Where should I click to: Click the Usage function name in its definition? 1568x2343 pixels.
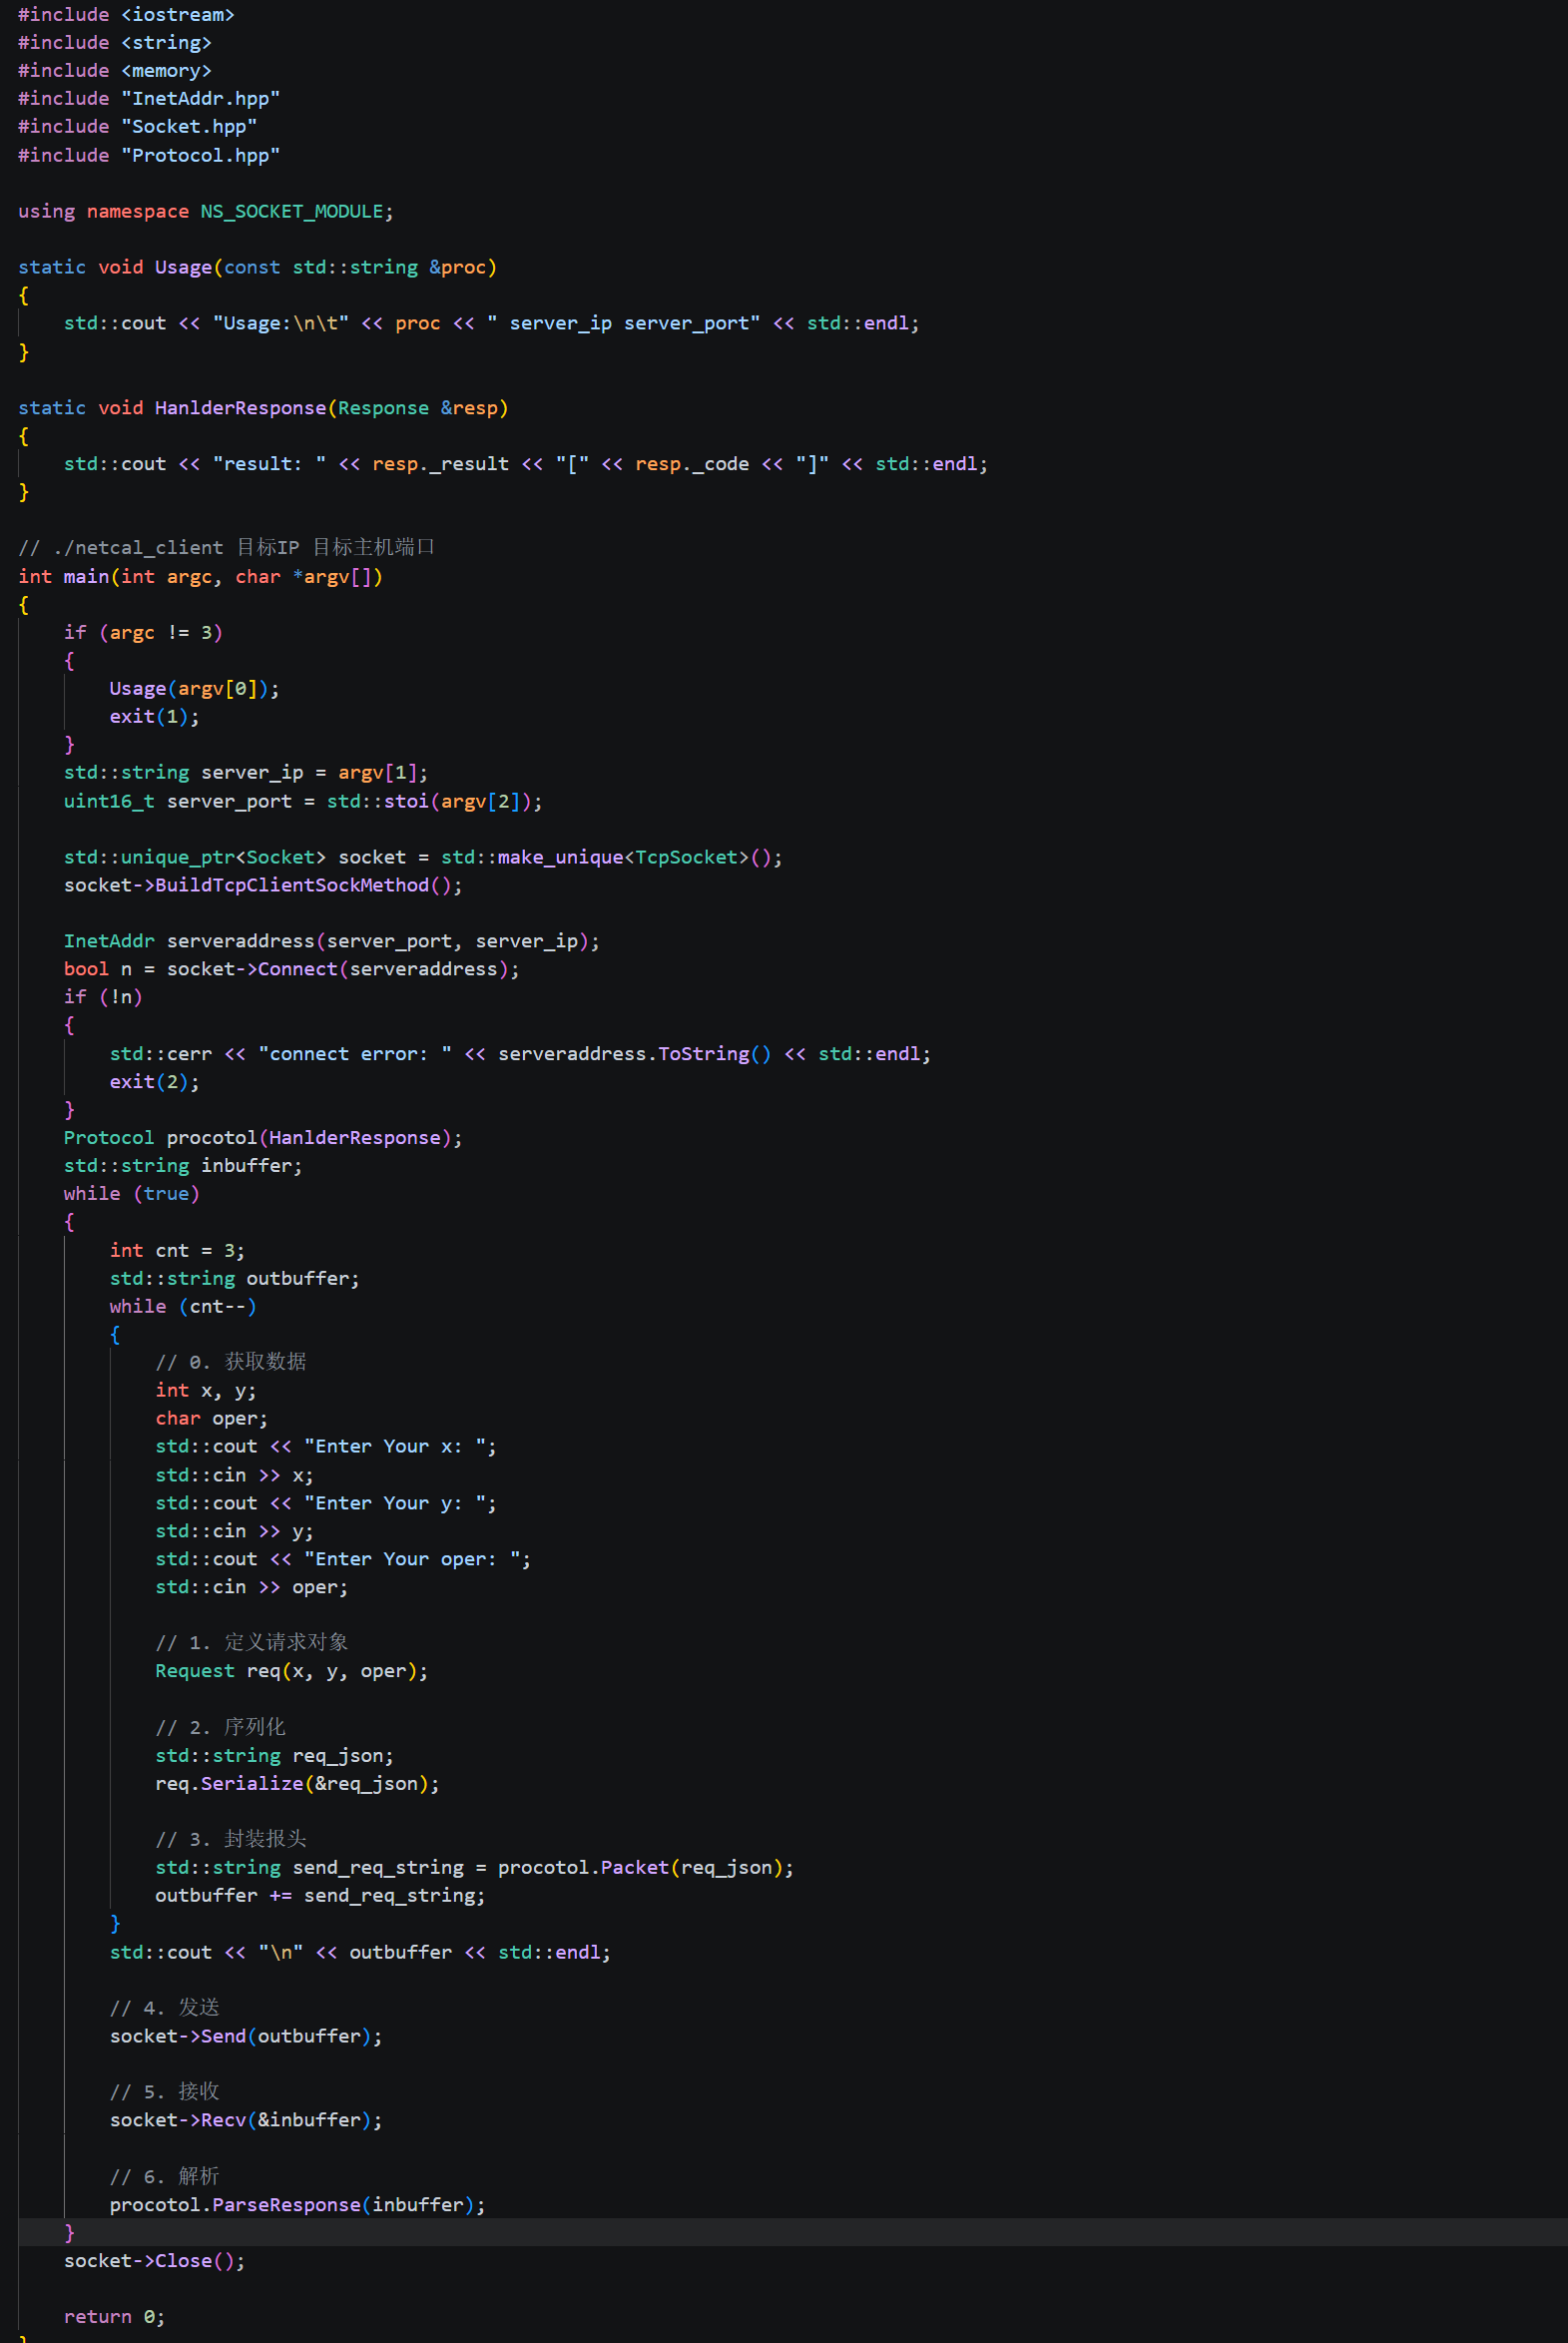(183, 267)
